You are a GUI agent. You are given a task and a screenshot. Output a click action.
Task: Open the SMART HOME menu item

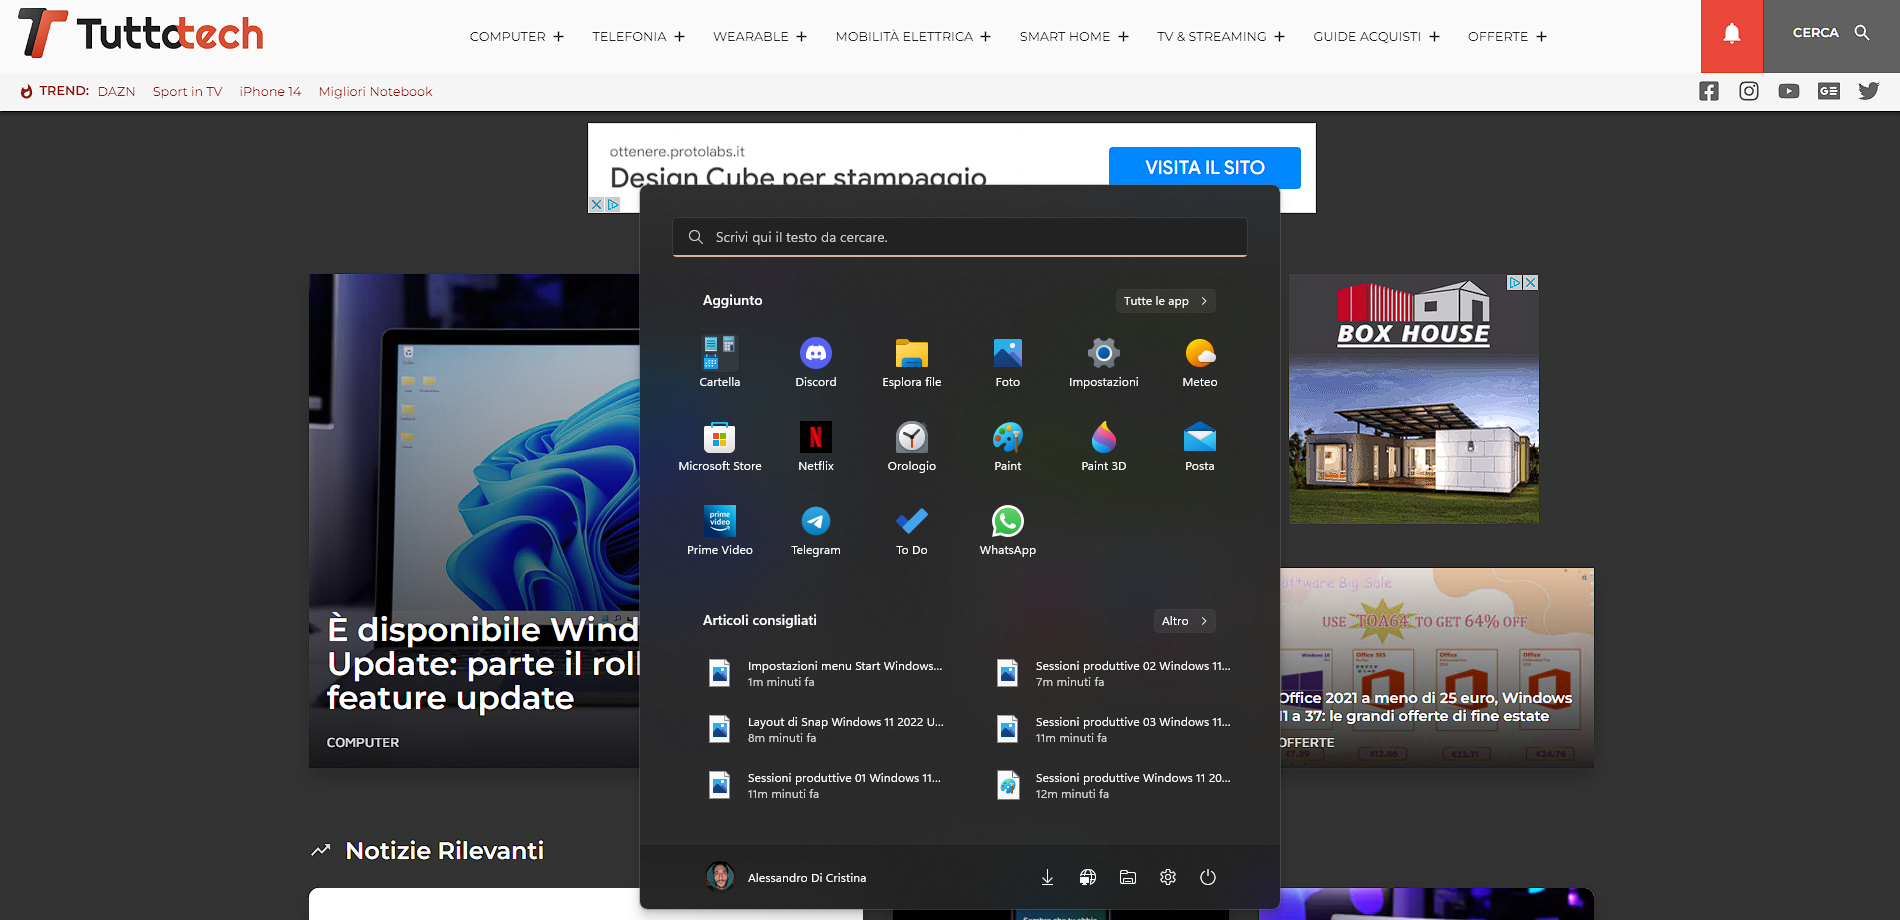(1065, 37)
